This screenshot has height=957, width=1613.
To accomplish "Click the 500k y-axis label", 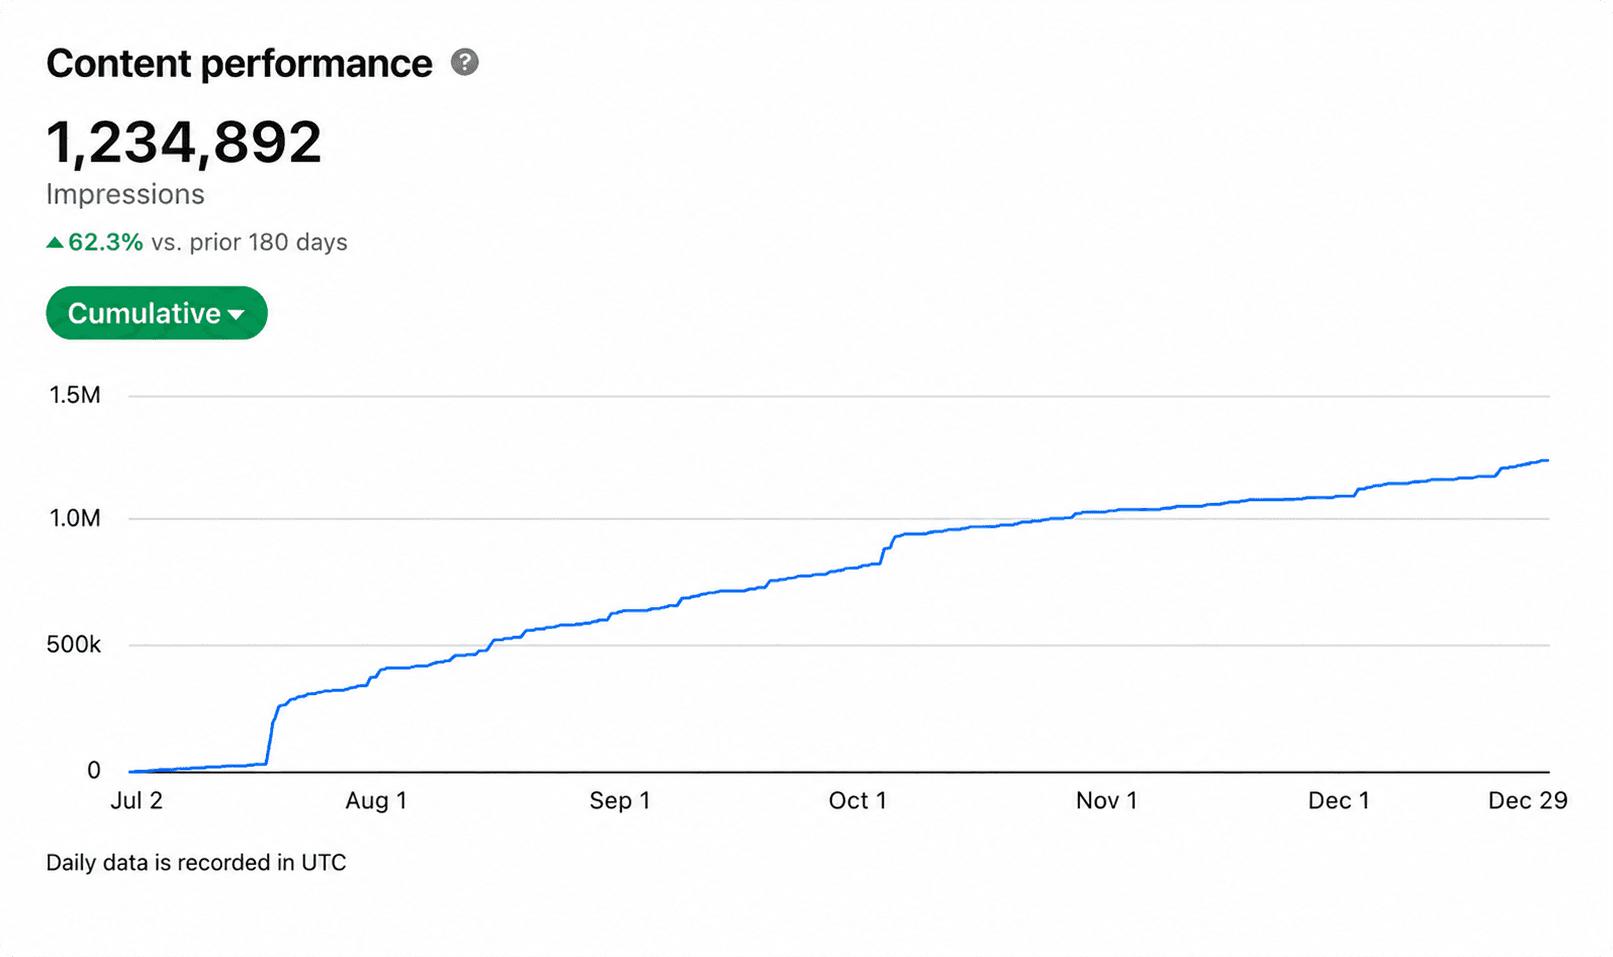I will point(74,645).
